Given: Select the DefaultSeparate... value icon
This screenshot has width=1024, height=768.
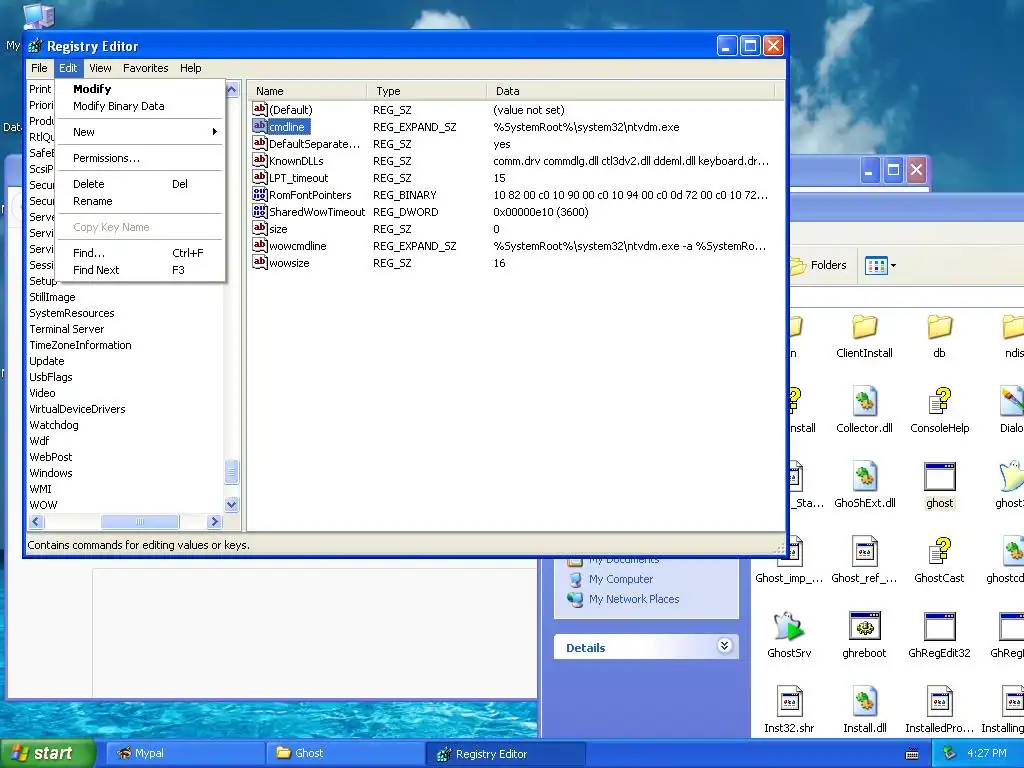Looking at the screenshot, I should (x=260, y=143).
